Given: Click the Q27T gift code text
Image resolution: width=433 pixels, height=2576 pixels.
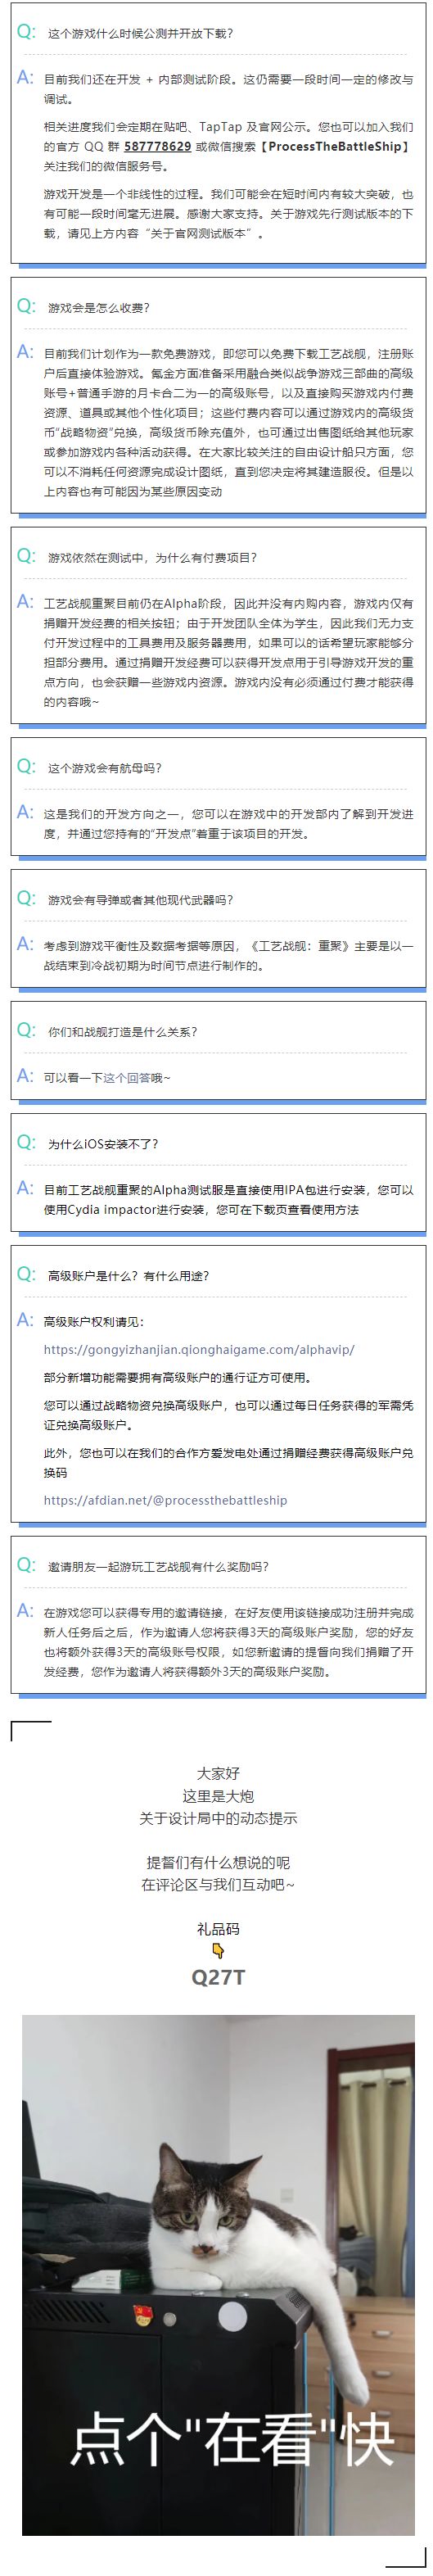Looking at the screenshot, I should pos(218,1977).
